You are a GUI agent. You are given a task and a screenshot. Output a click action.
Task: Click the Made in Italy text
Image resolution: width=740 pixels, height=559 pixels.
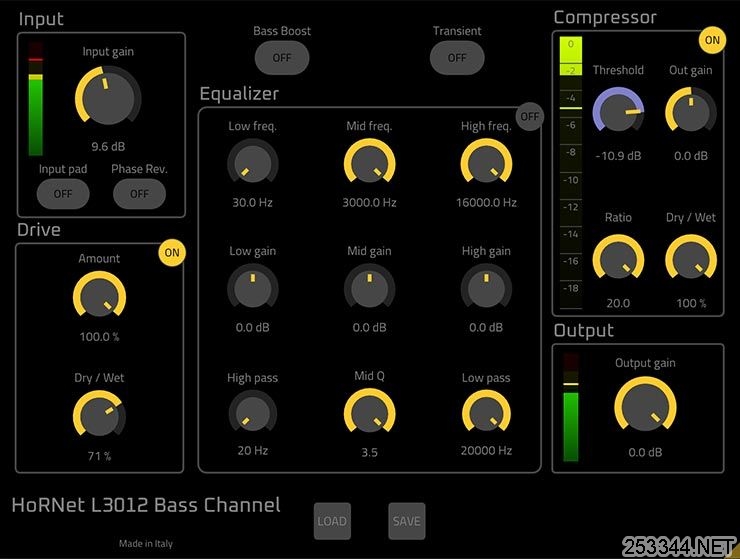point(146,544)
